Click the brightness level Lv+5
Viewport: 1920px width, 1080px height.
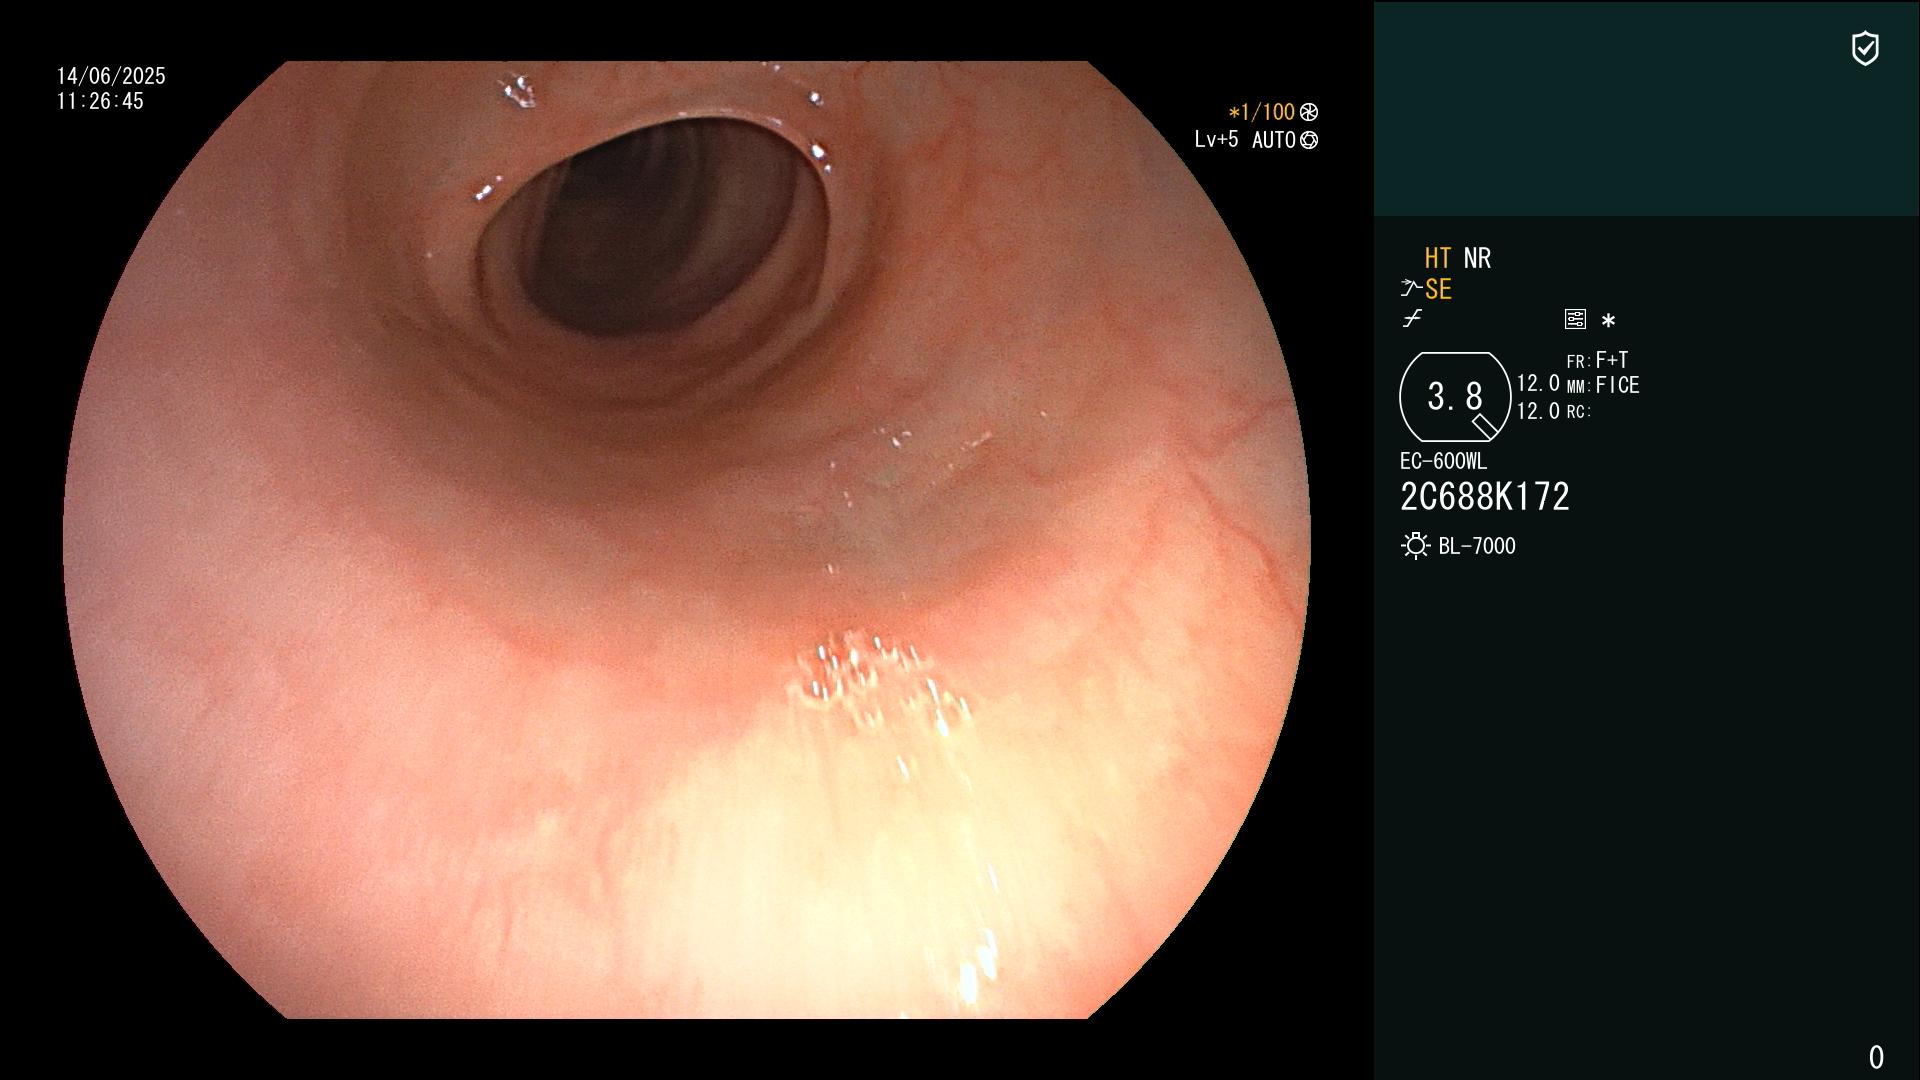click(1216, 139)
